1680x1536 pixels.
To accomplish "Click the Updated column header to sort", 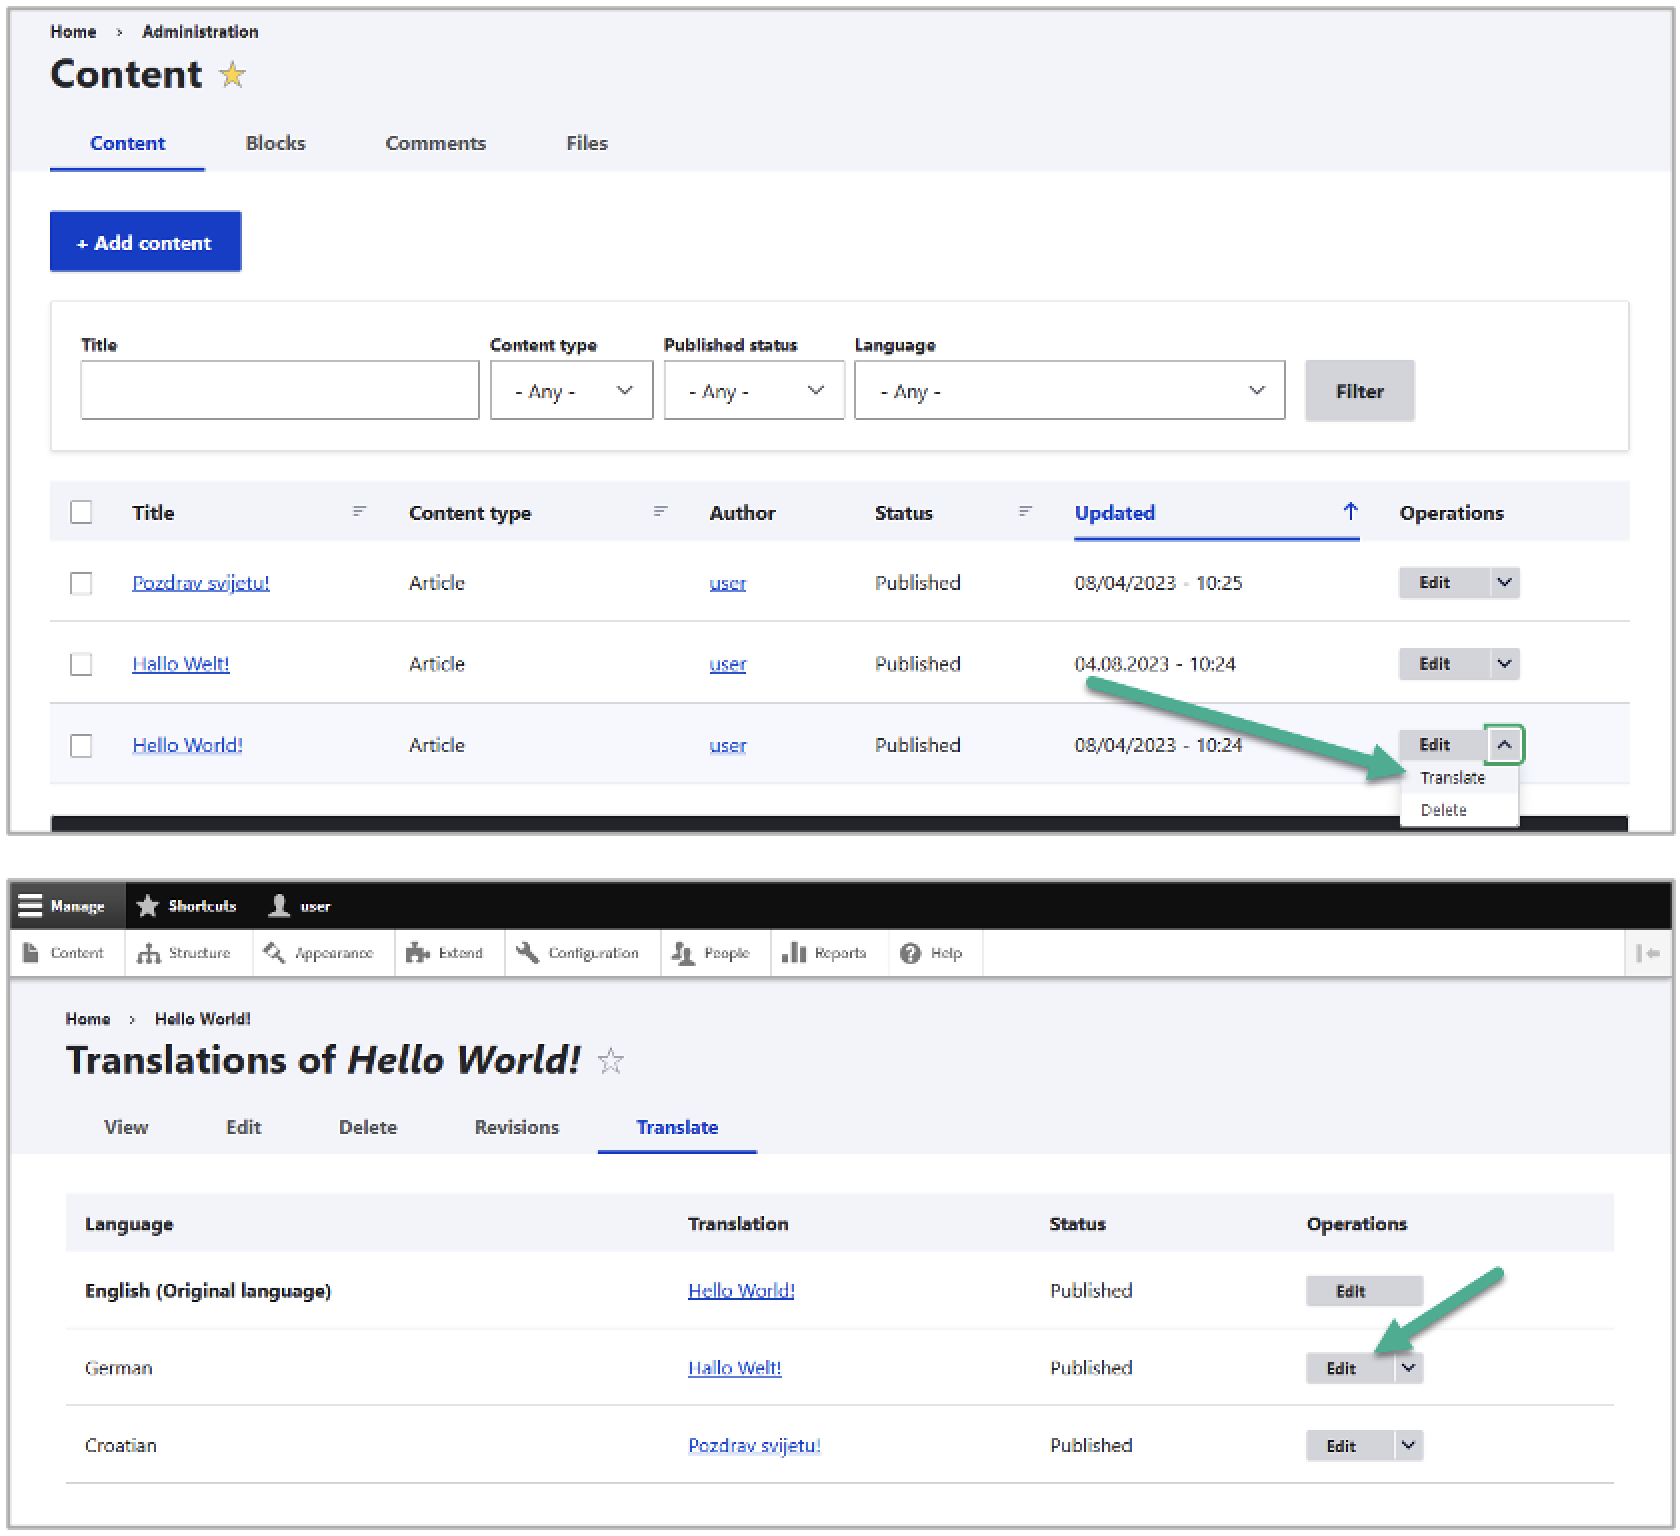I will [x=1114, y=512].
